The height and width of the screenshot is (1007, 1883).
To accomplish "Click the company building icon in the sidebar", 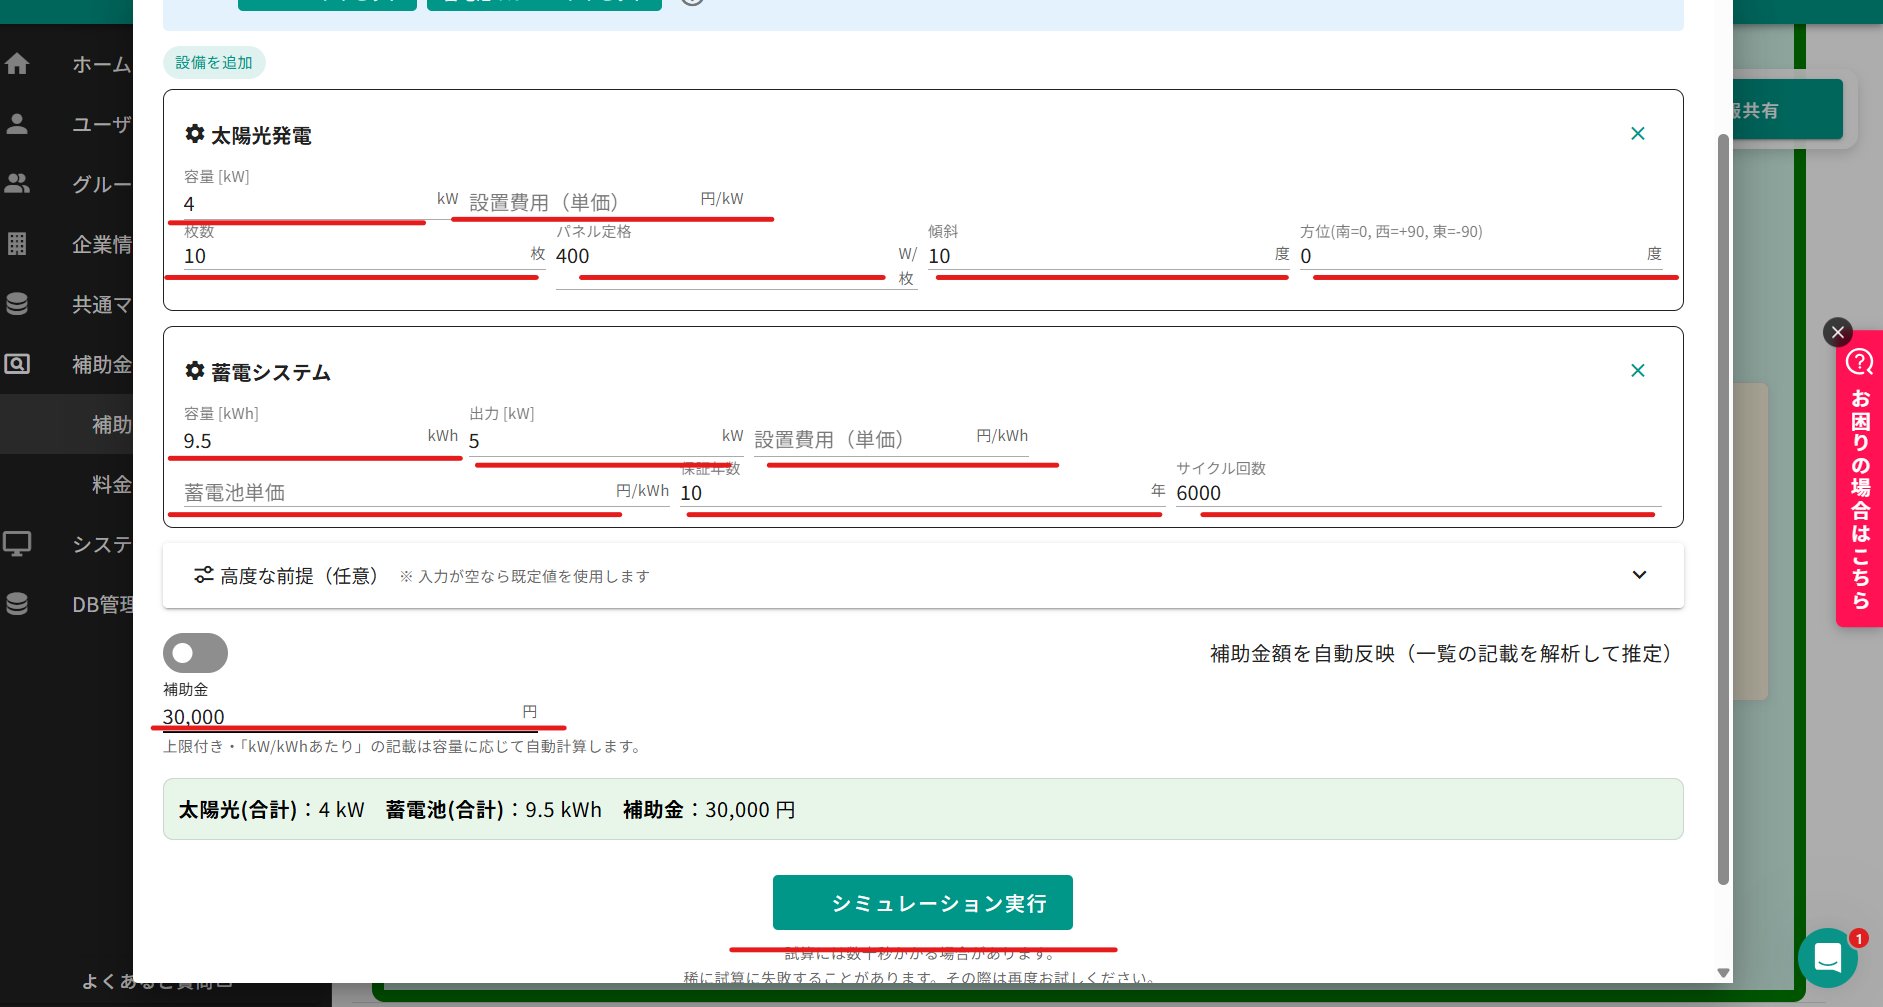I will 17,244.
